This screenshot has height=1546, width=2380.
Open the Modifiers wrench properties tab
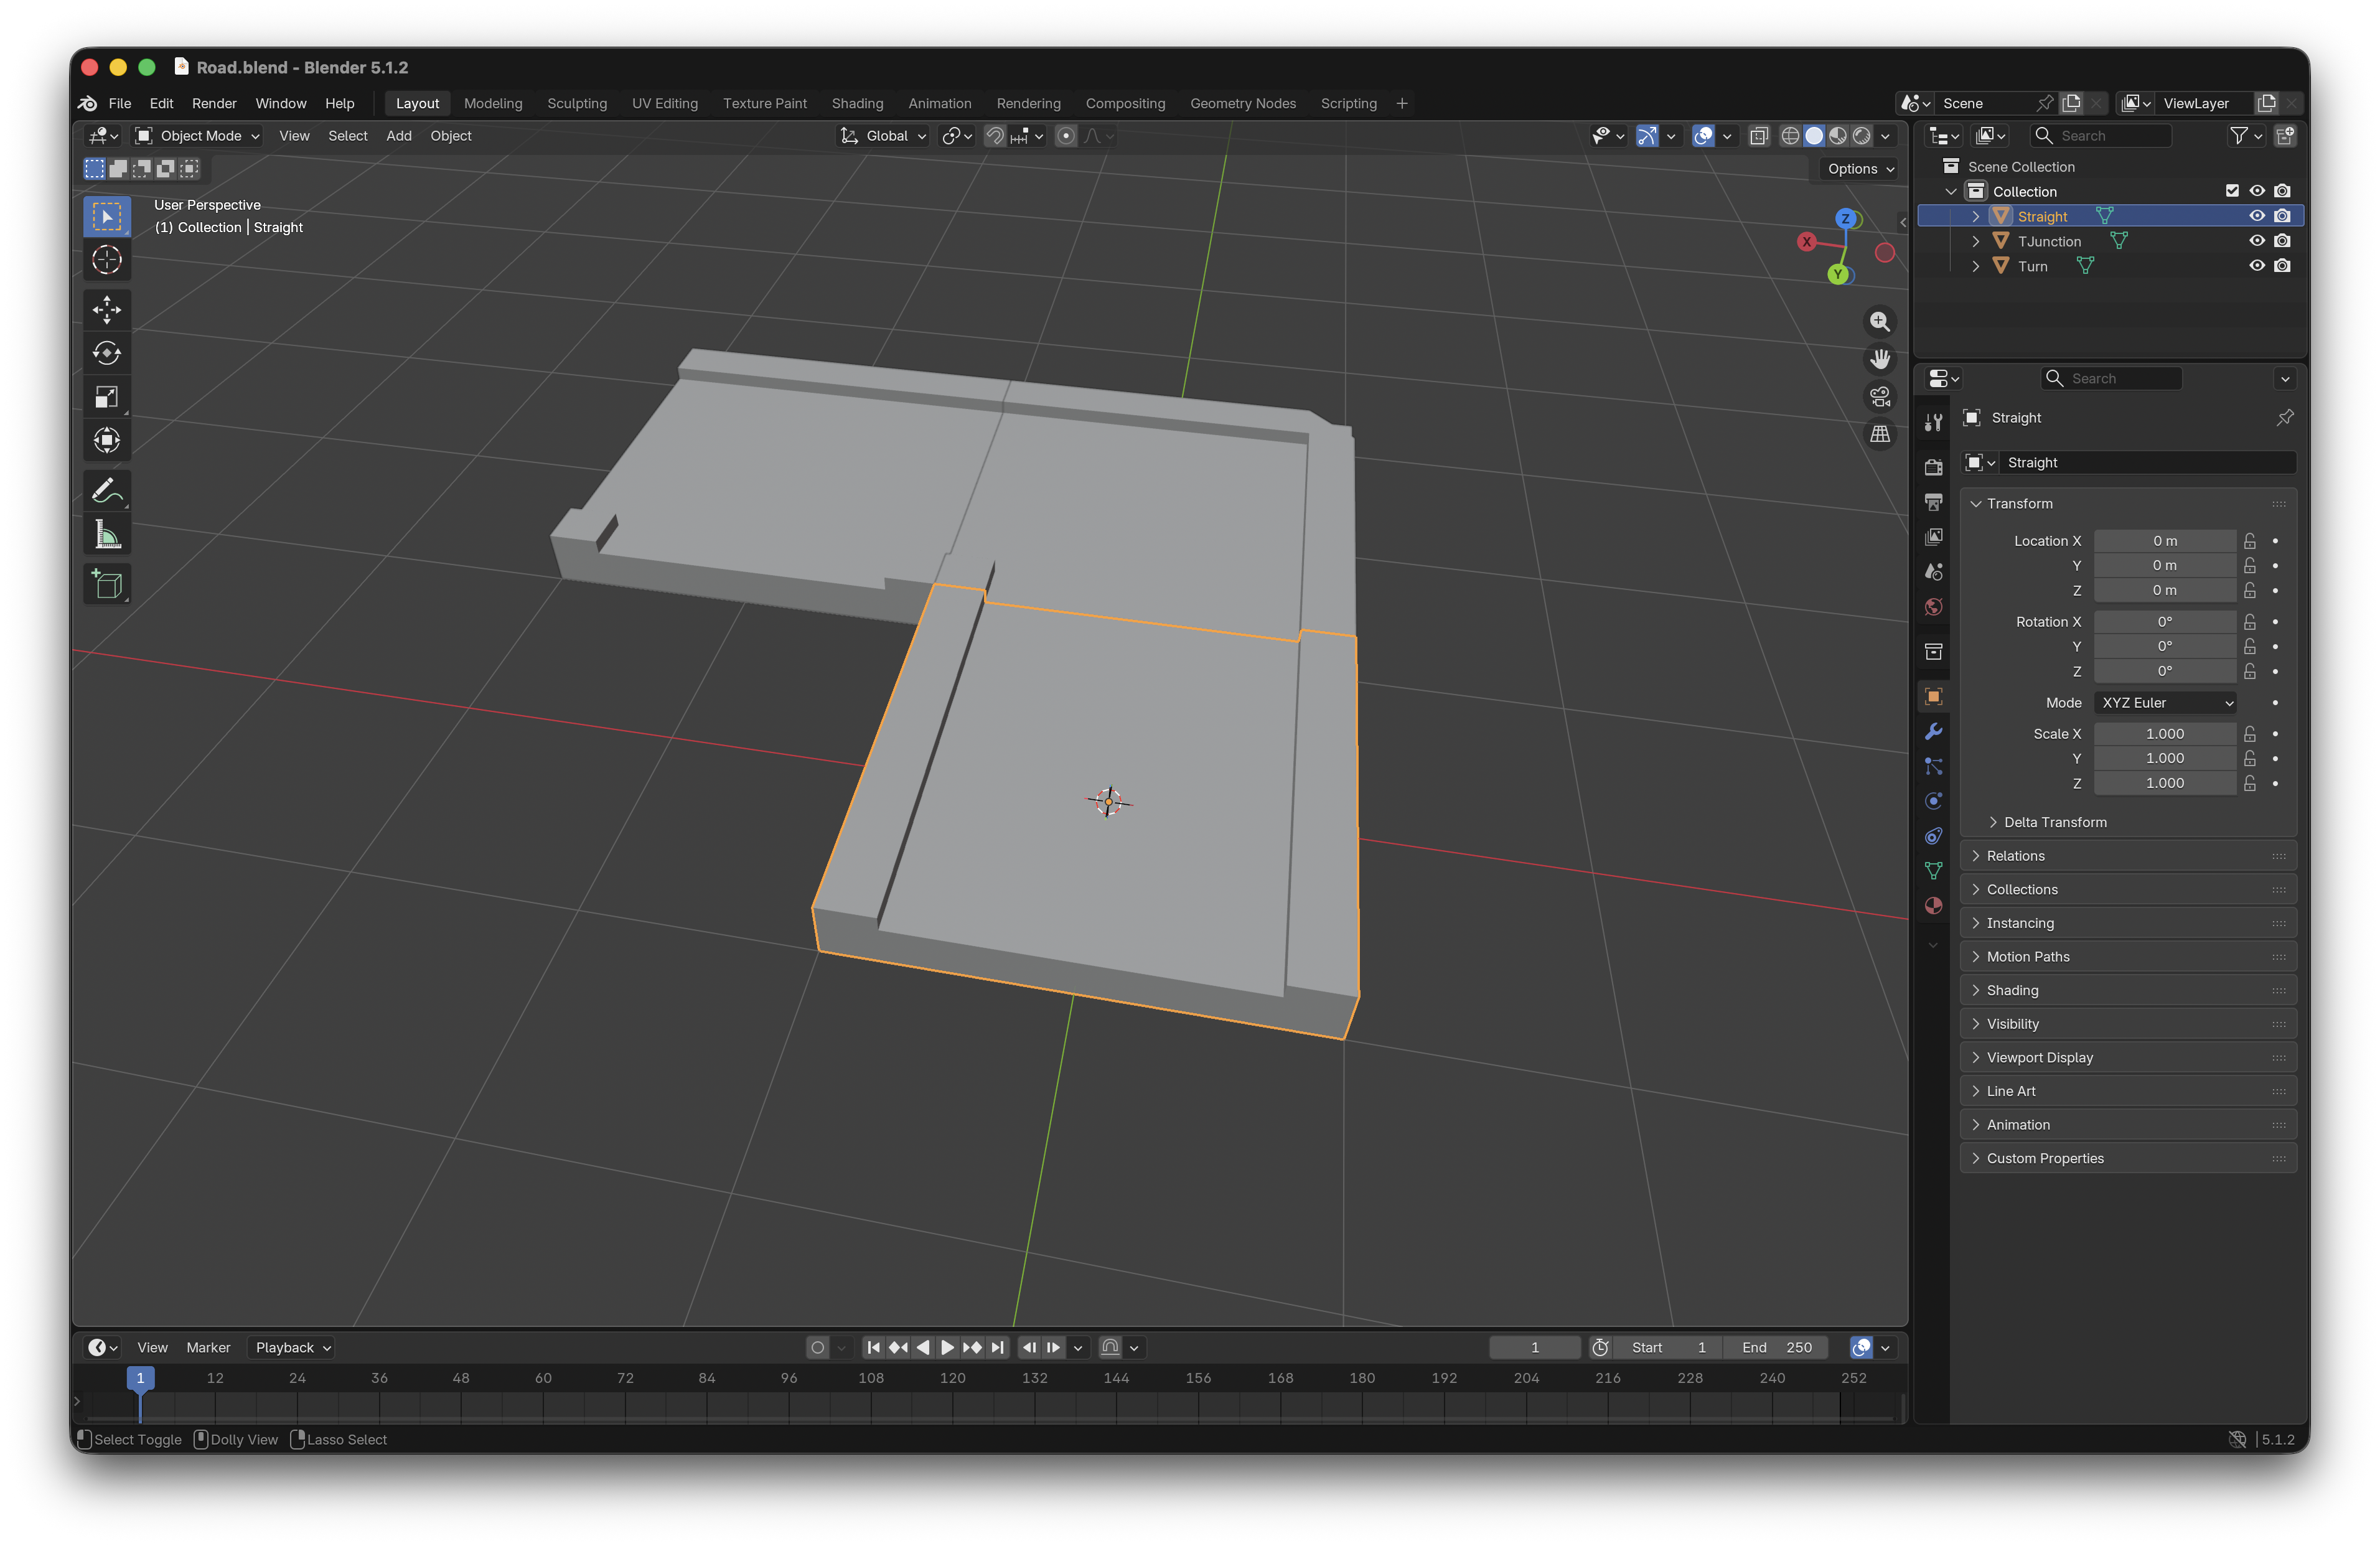pos(1934,731)
